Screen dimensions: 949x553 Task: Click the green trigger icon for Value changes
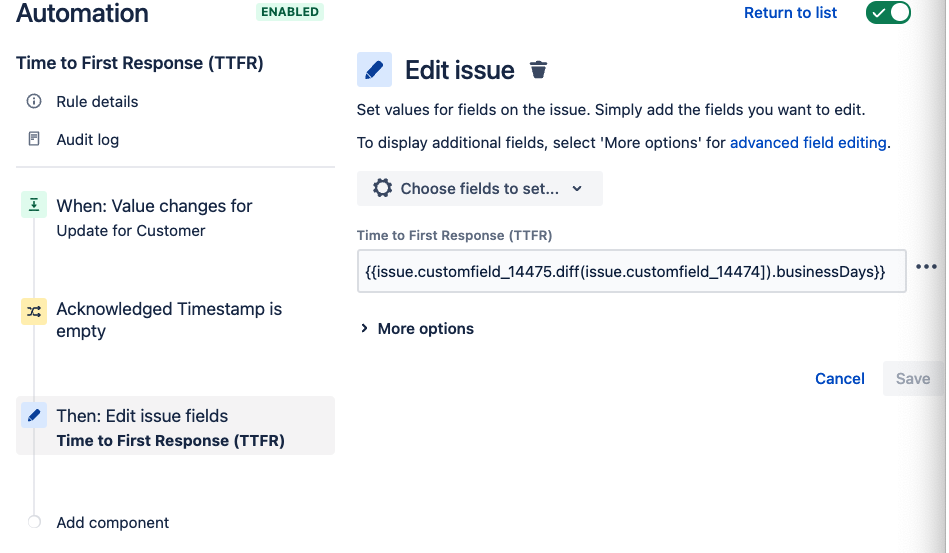click(34, 205)
